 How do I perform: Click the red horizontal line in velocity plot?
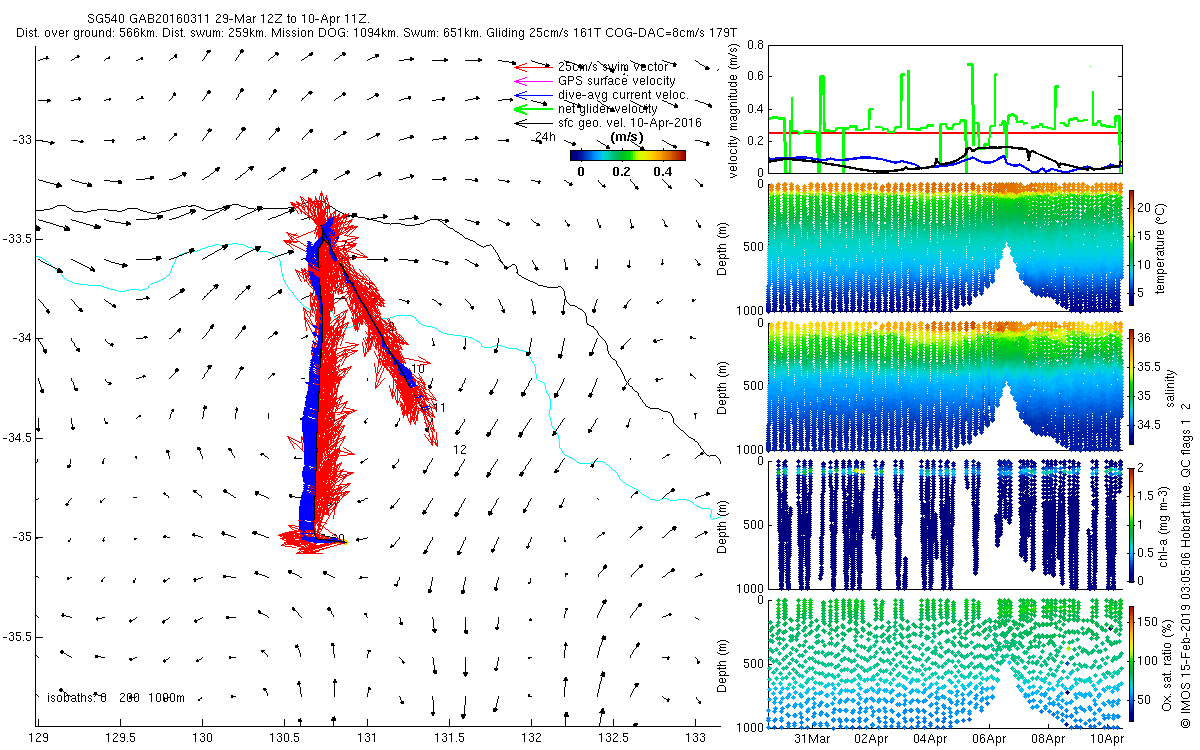click(x=946, y=132)
